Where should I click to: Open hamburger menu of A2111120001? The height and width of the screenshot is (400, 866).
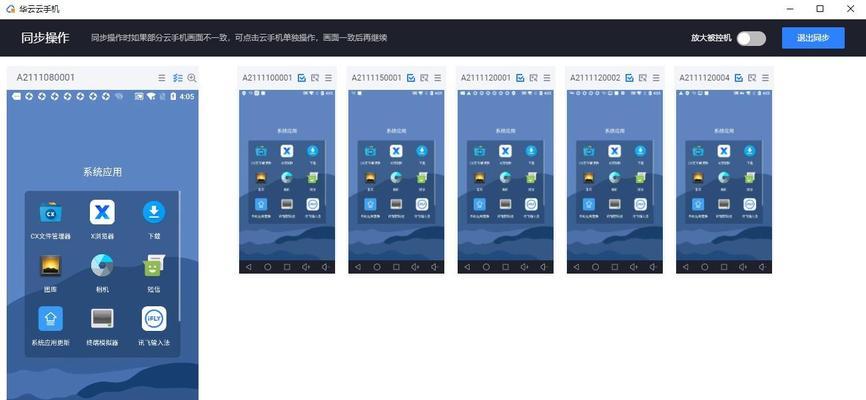547,78
